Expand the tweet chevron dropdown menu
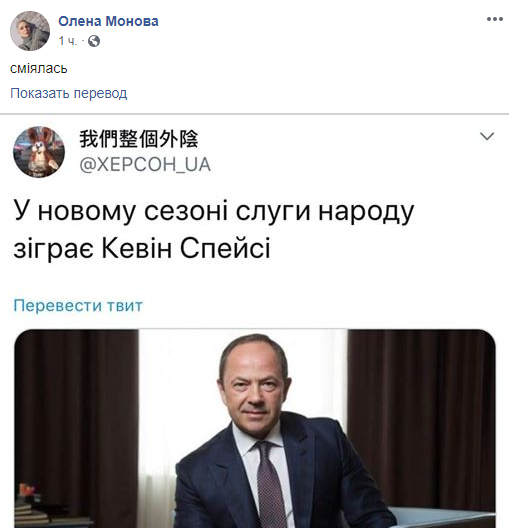This screenshot has height=528, width=509. [x=487, y=136]
